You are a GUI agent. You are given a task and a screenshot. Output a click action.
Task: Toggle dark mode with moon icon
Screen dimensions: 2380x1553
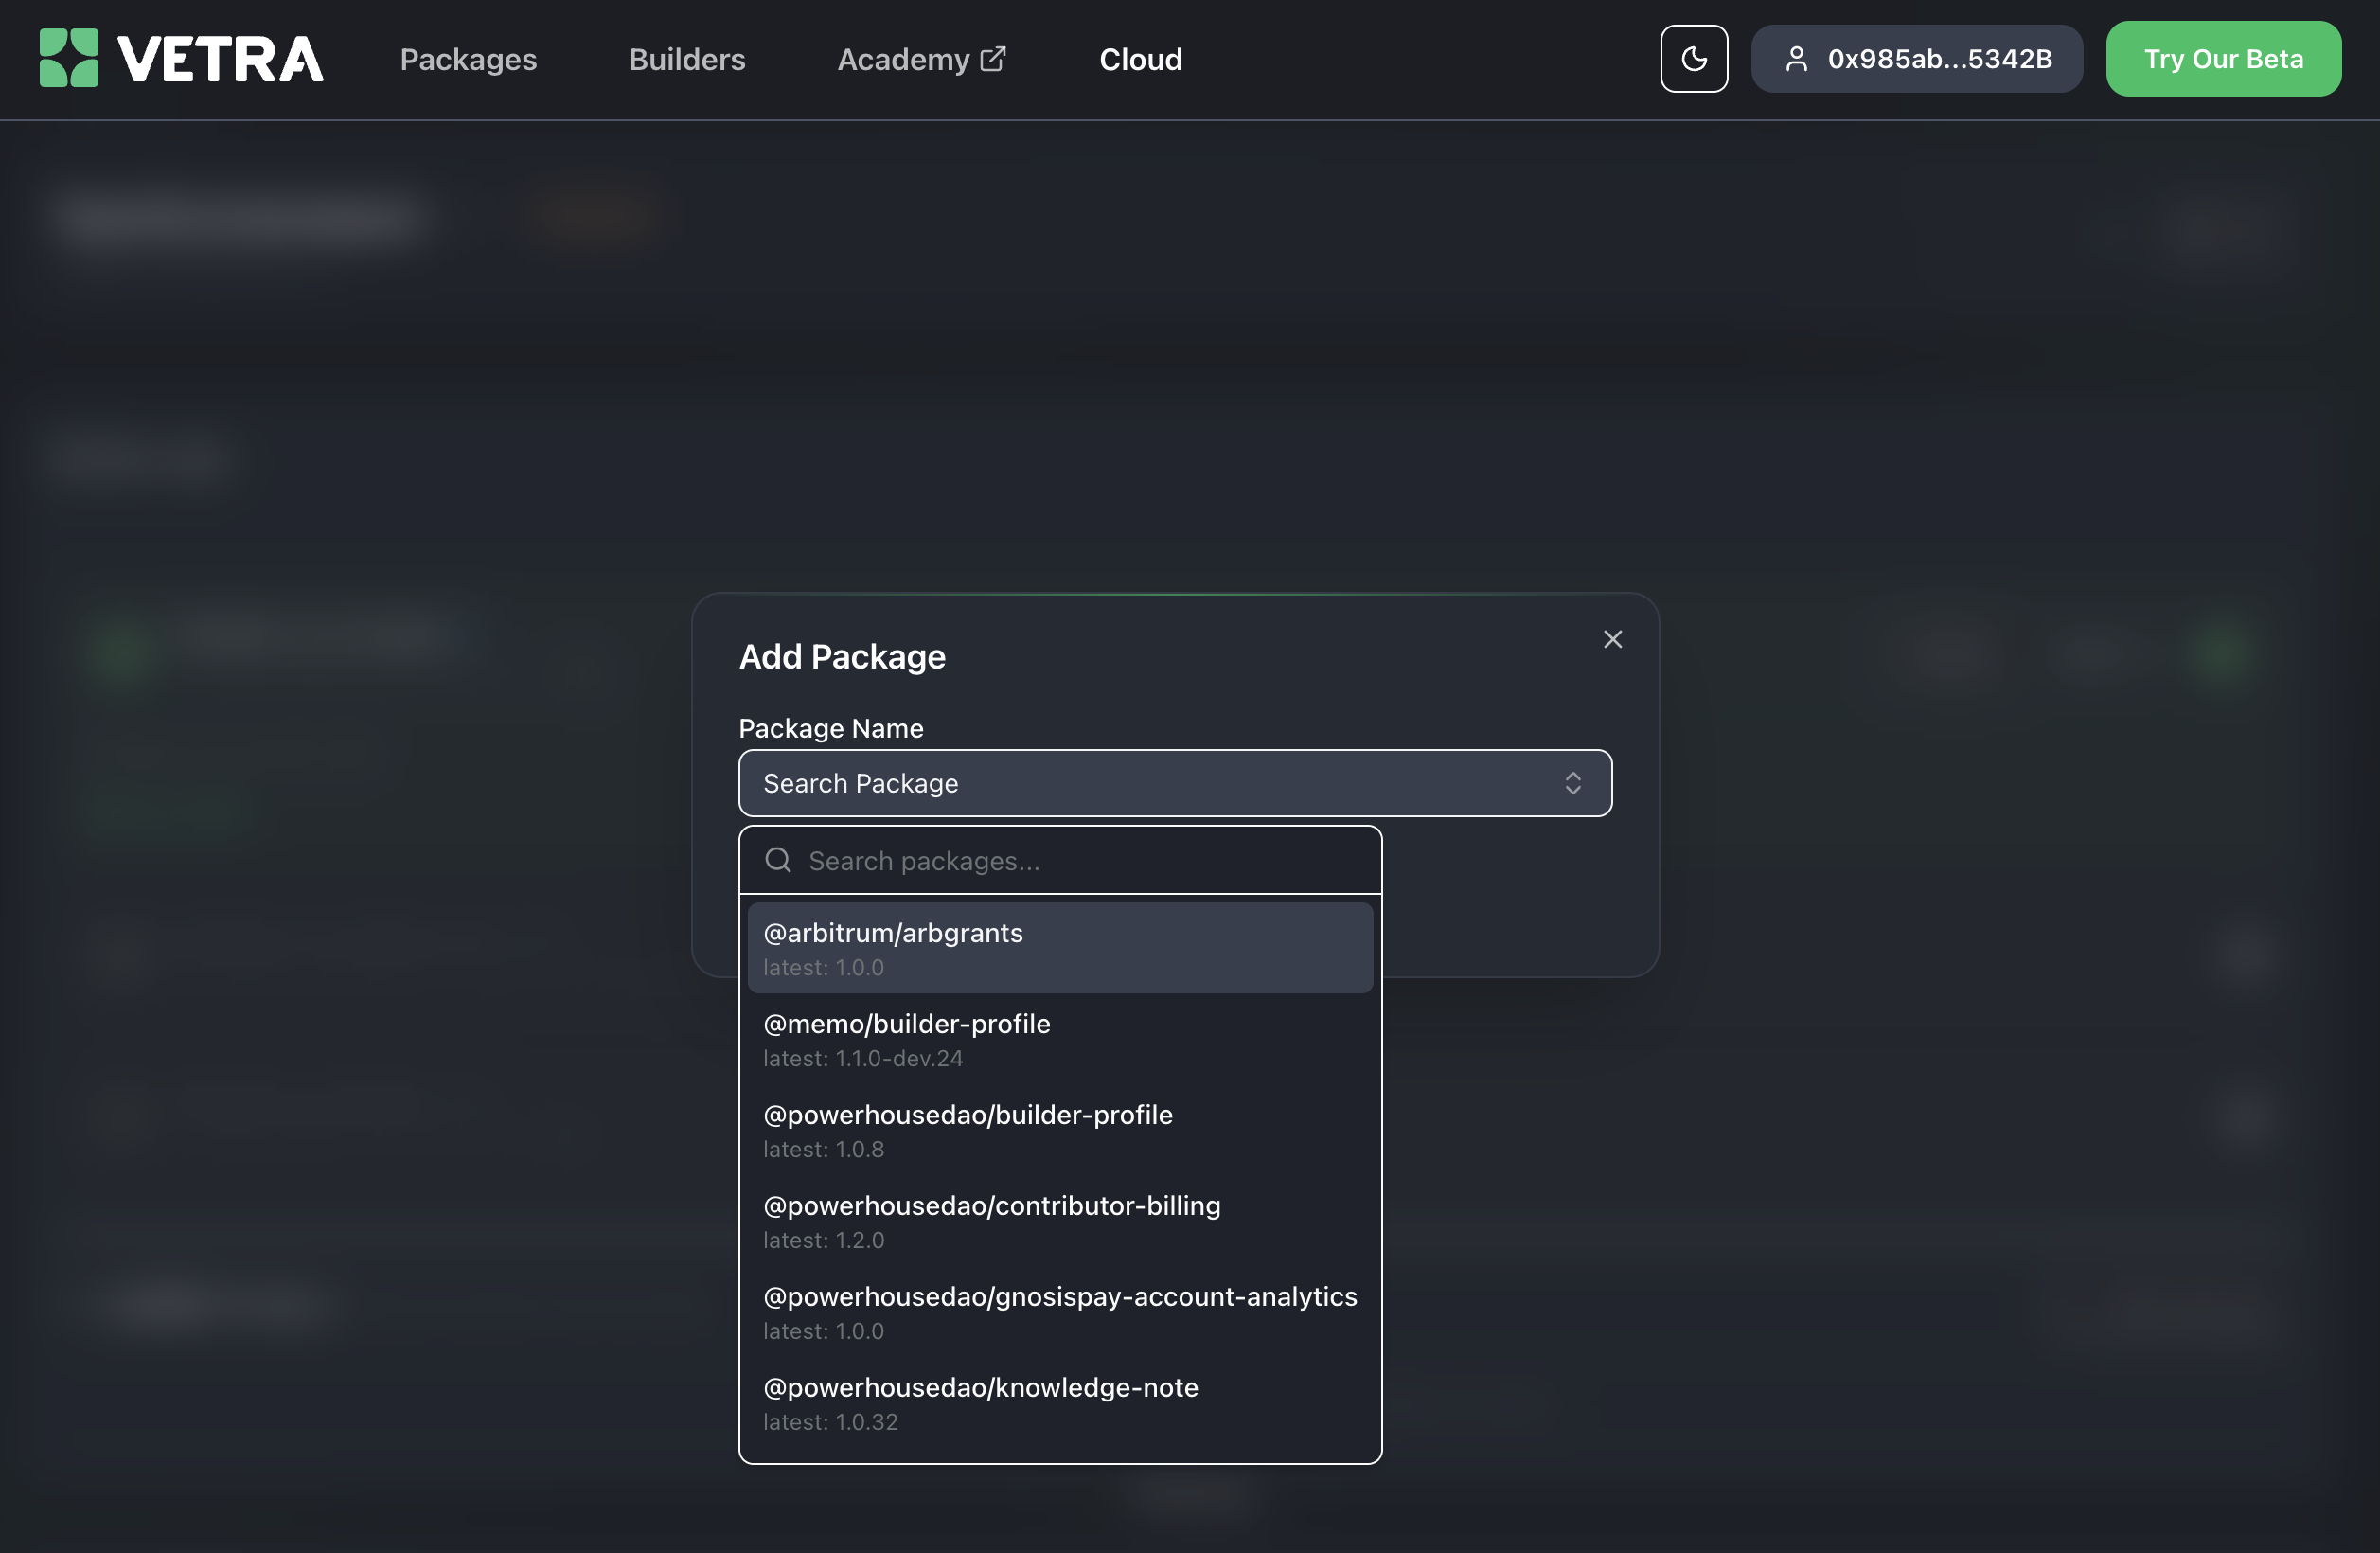[1694, 59]
